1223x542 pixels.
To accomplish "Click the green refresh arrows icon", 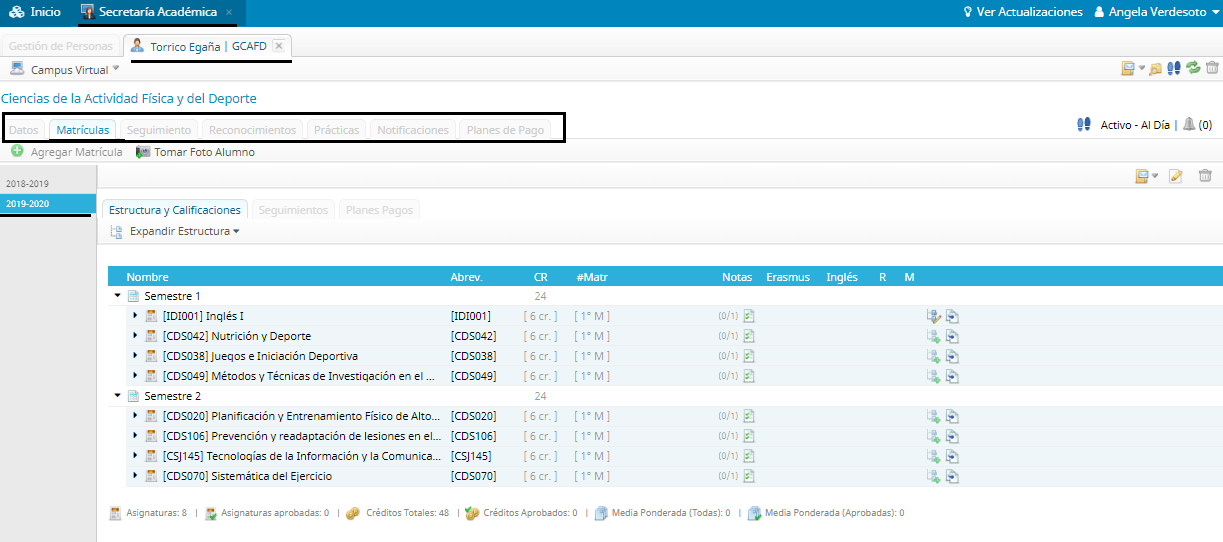I will [1193, 68].
